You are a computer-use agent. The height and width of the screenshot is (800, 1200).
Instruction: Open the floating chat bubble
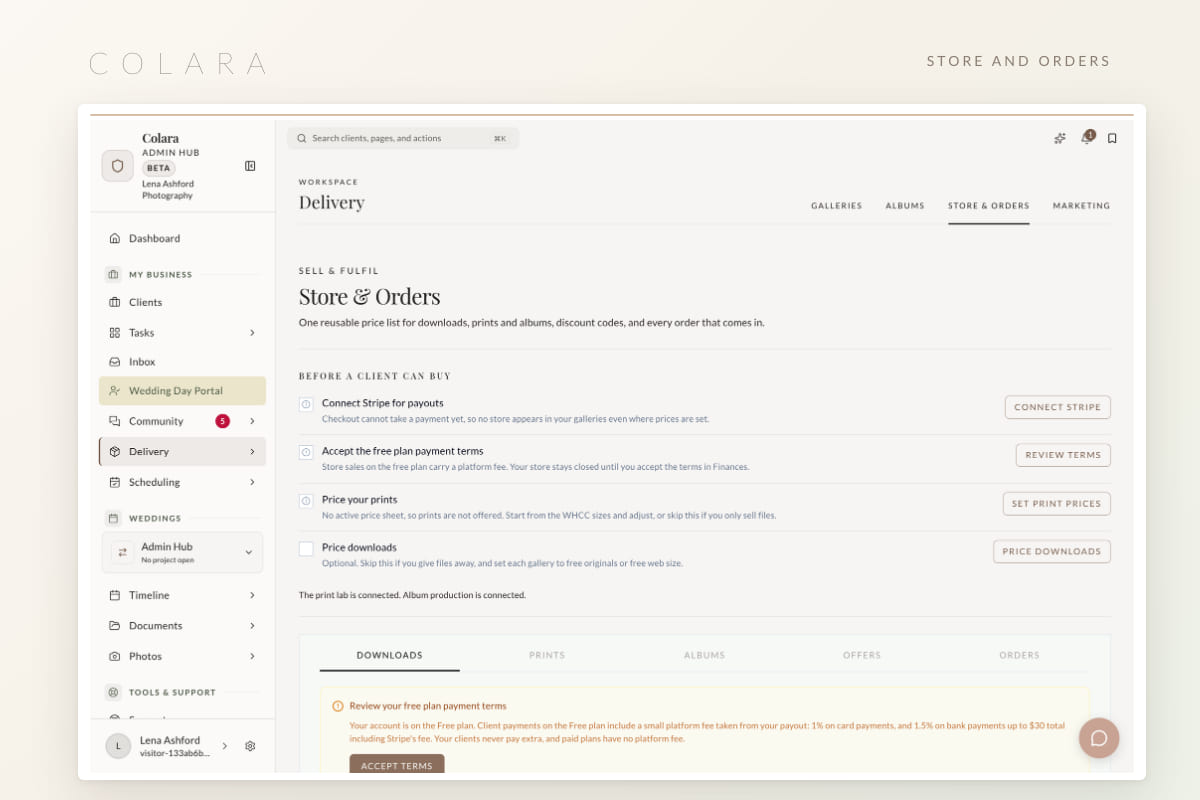click(1098, 738)
